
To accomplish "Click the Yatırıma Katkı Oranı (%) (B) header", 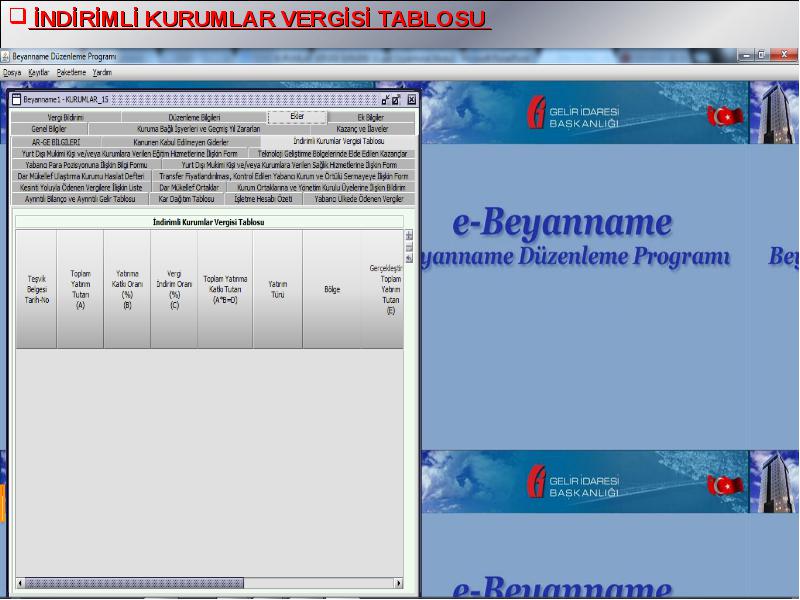I will click(127, 289).
